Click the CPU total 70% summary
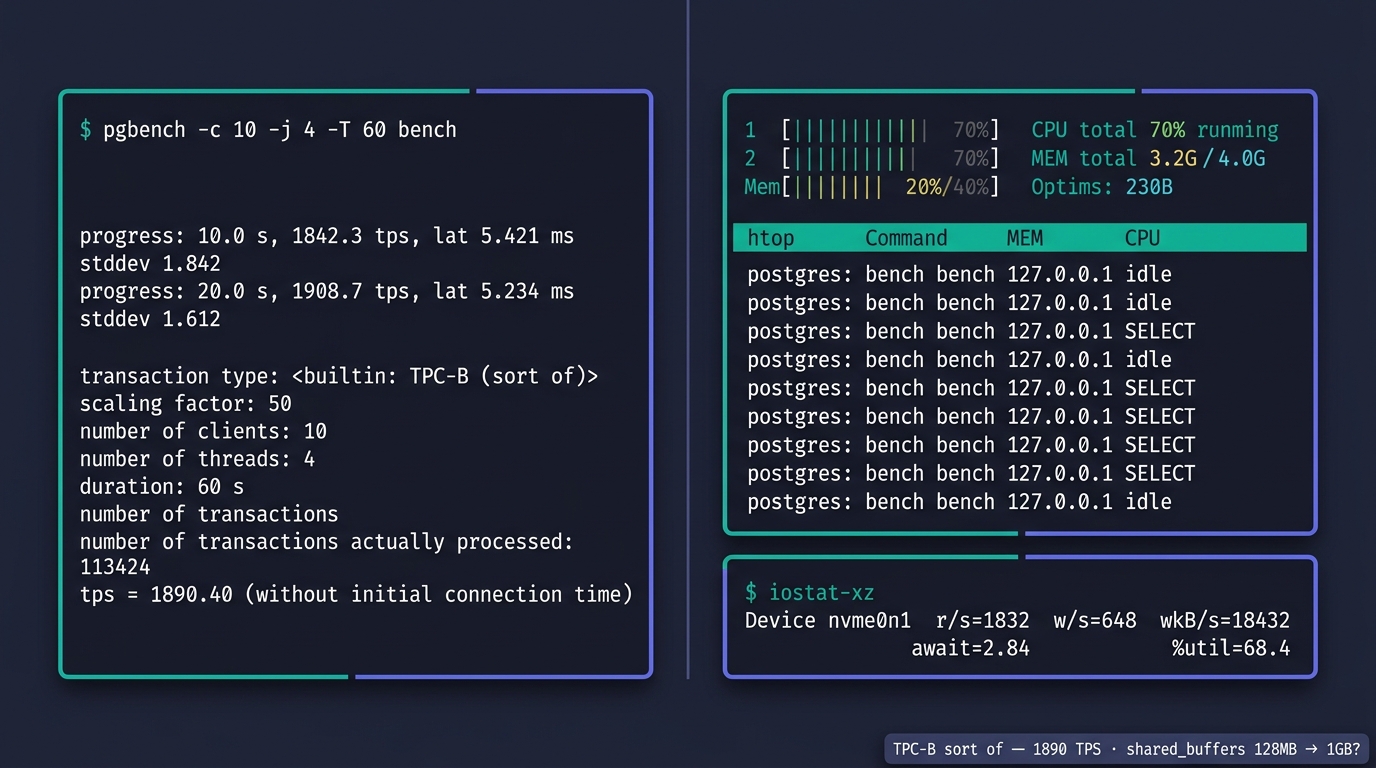The image size is (1376, 768). point(1155,130)
